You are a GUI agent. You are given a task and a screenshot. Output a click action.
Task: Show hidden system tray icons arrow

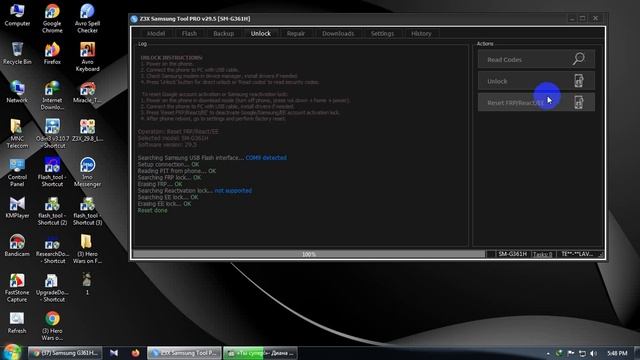coord(548,353)
